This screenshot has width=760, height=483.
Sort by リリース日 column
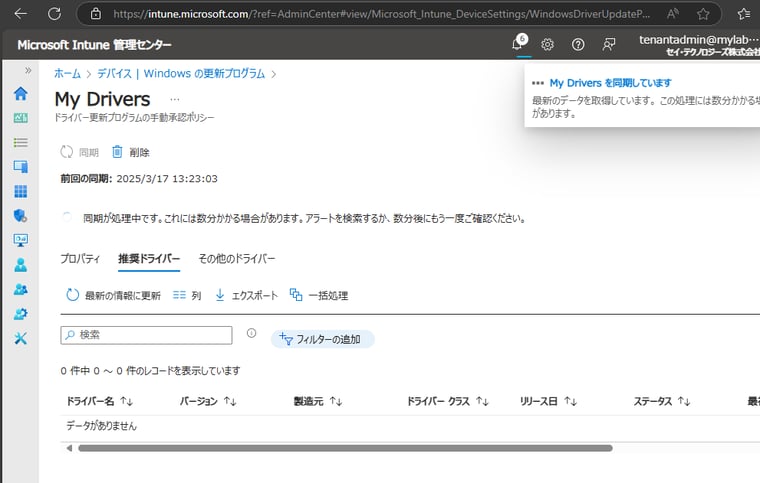click(548, 401)
